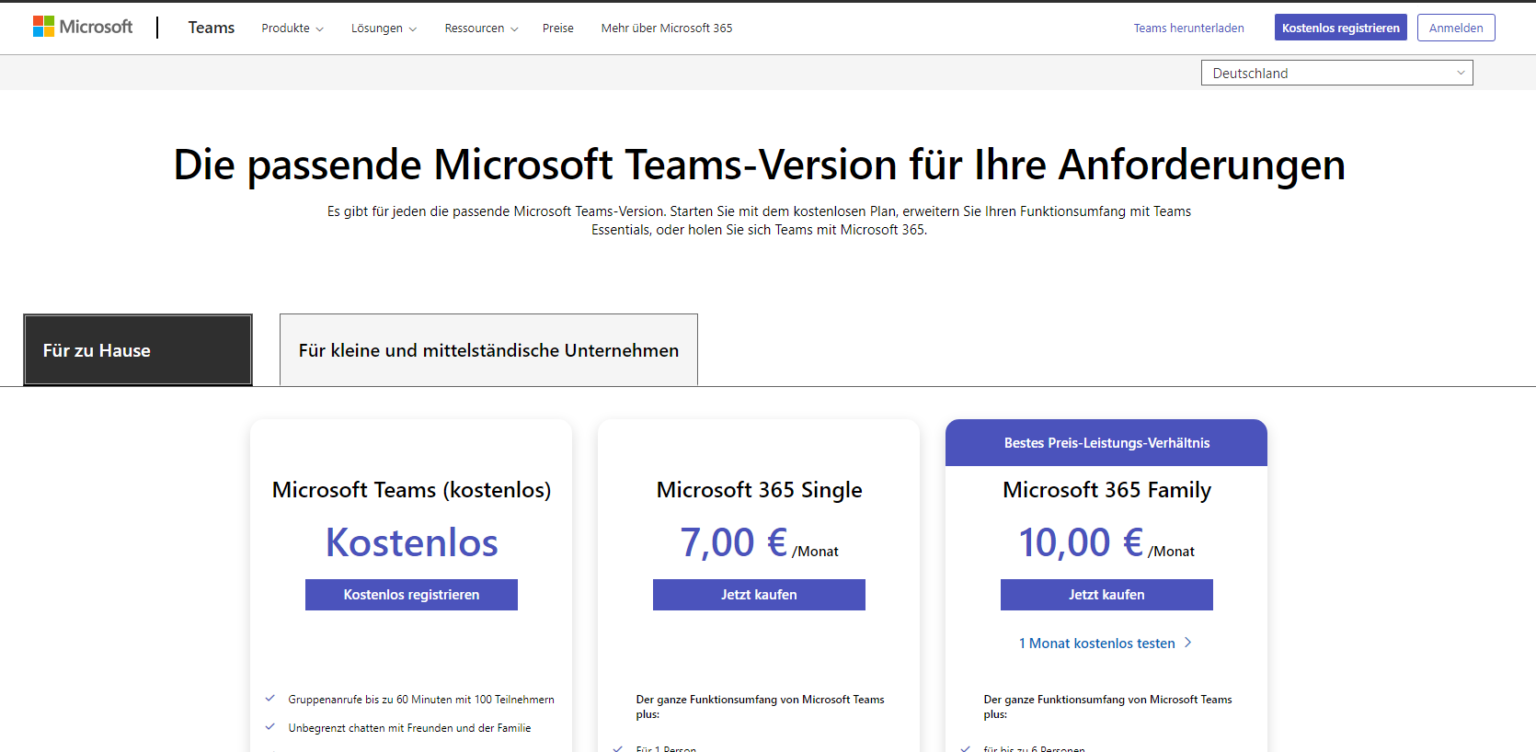Image resolution: width=1536 pixels, height=752 pixels.
Task: Open the Teams home link
Action: pyautogui.click(x=211, y=28)
